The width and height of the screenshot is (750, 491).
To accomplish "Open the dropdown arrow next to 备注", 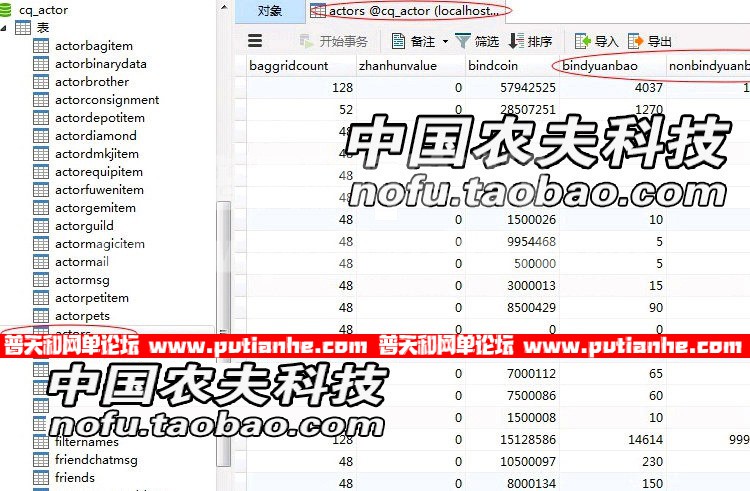I will (x=445, y=42).
